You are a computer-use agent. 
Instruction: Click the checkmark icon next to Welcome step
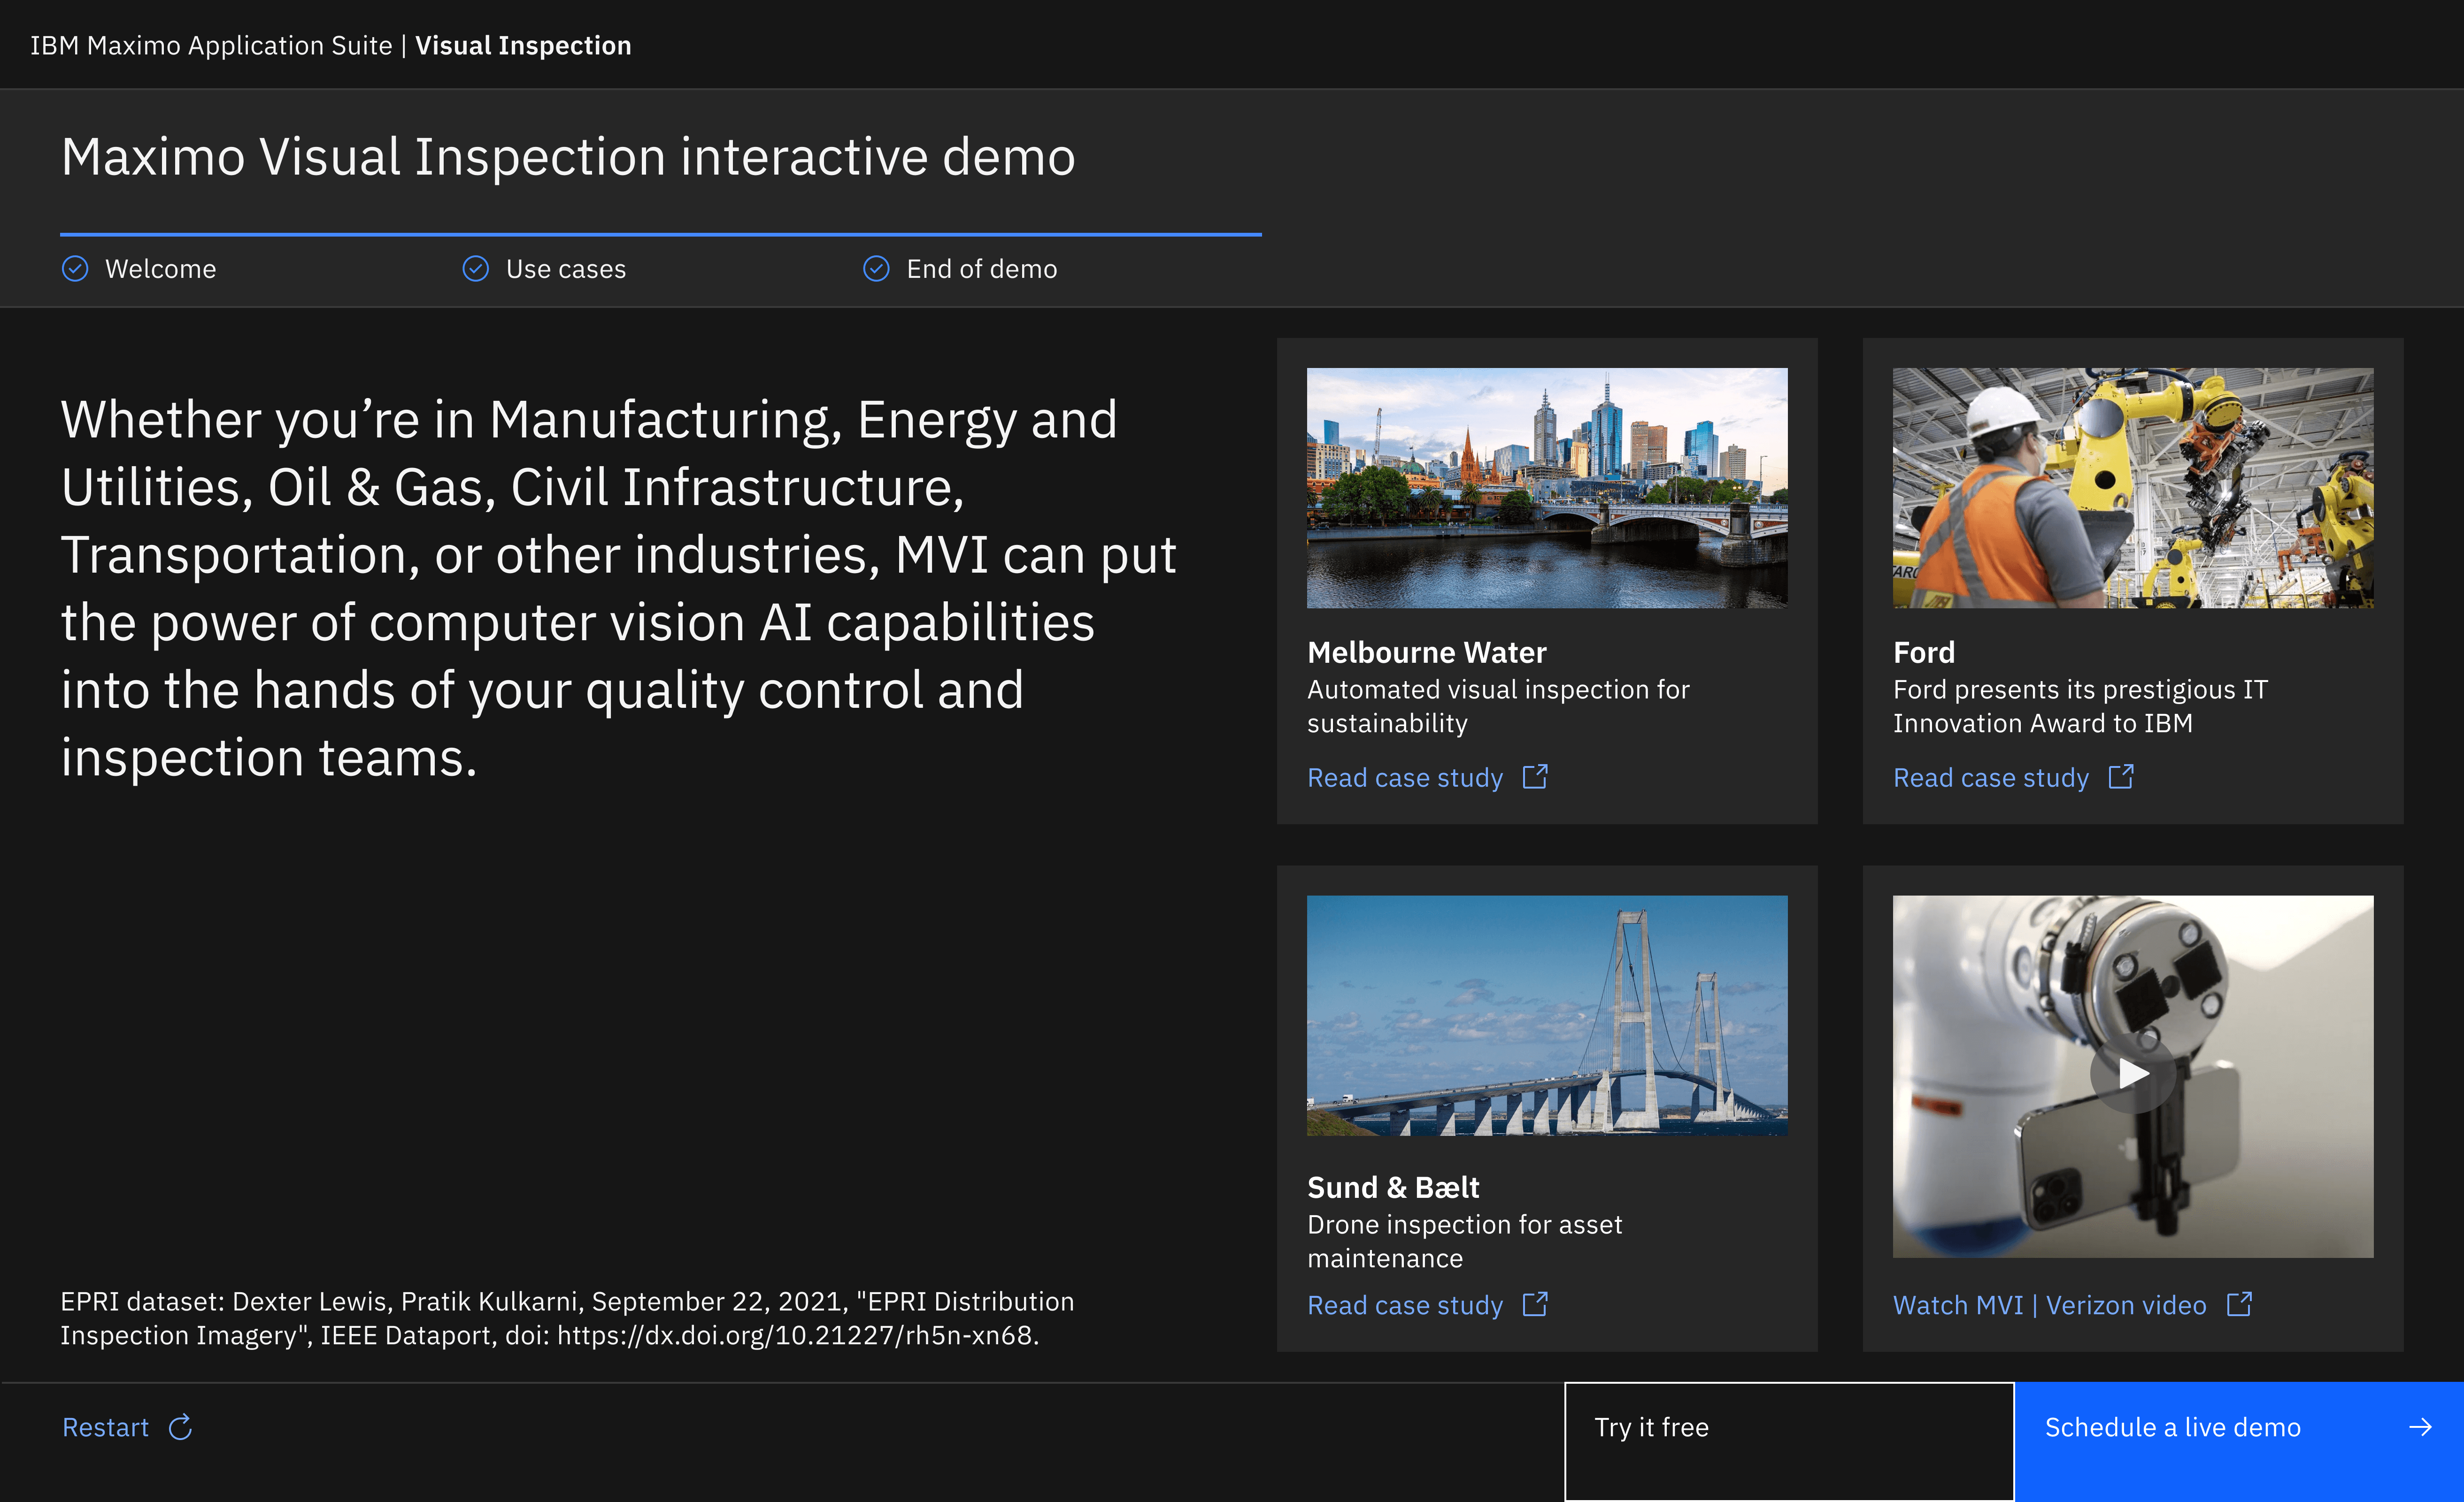point(75,269)
